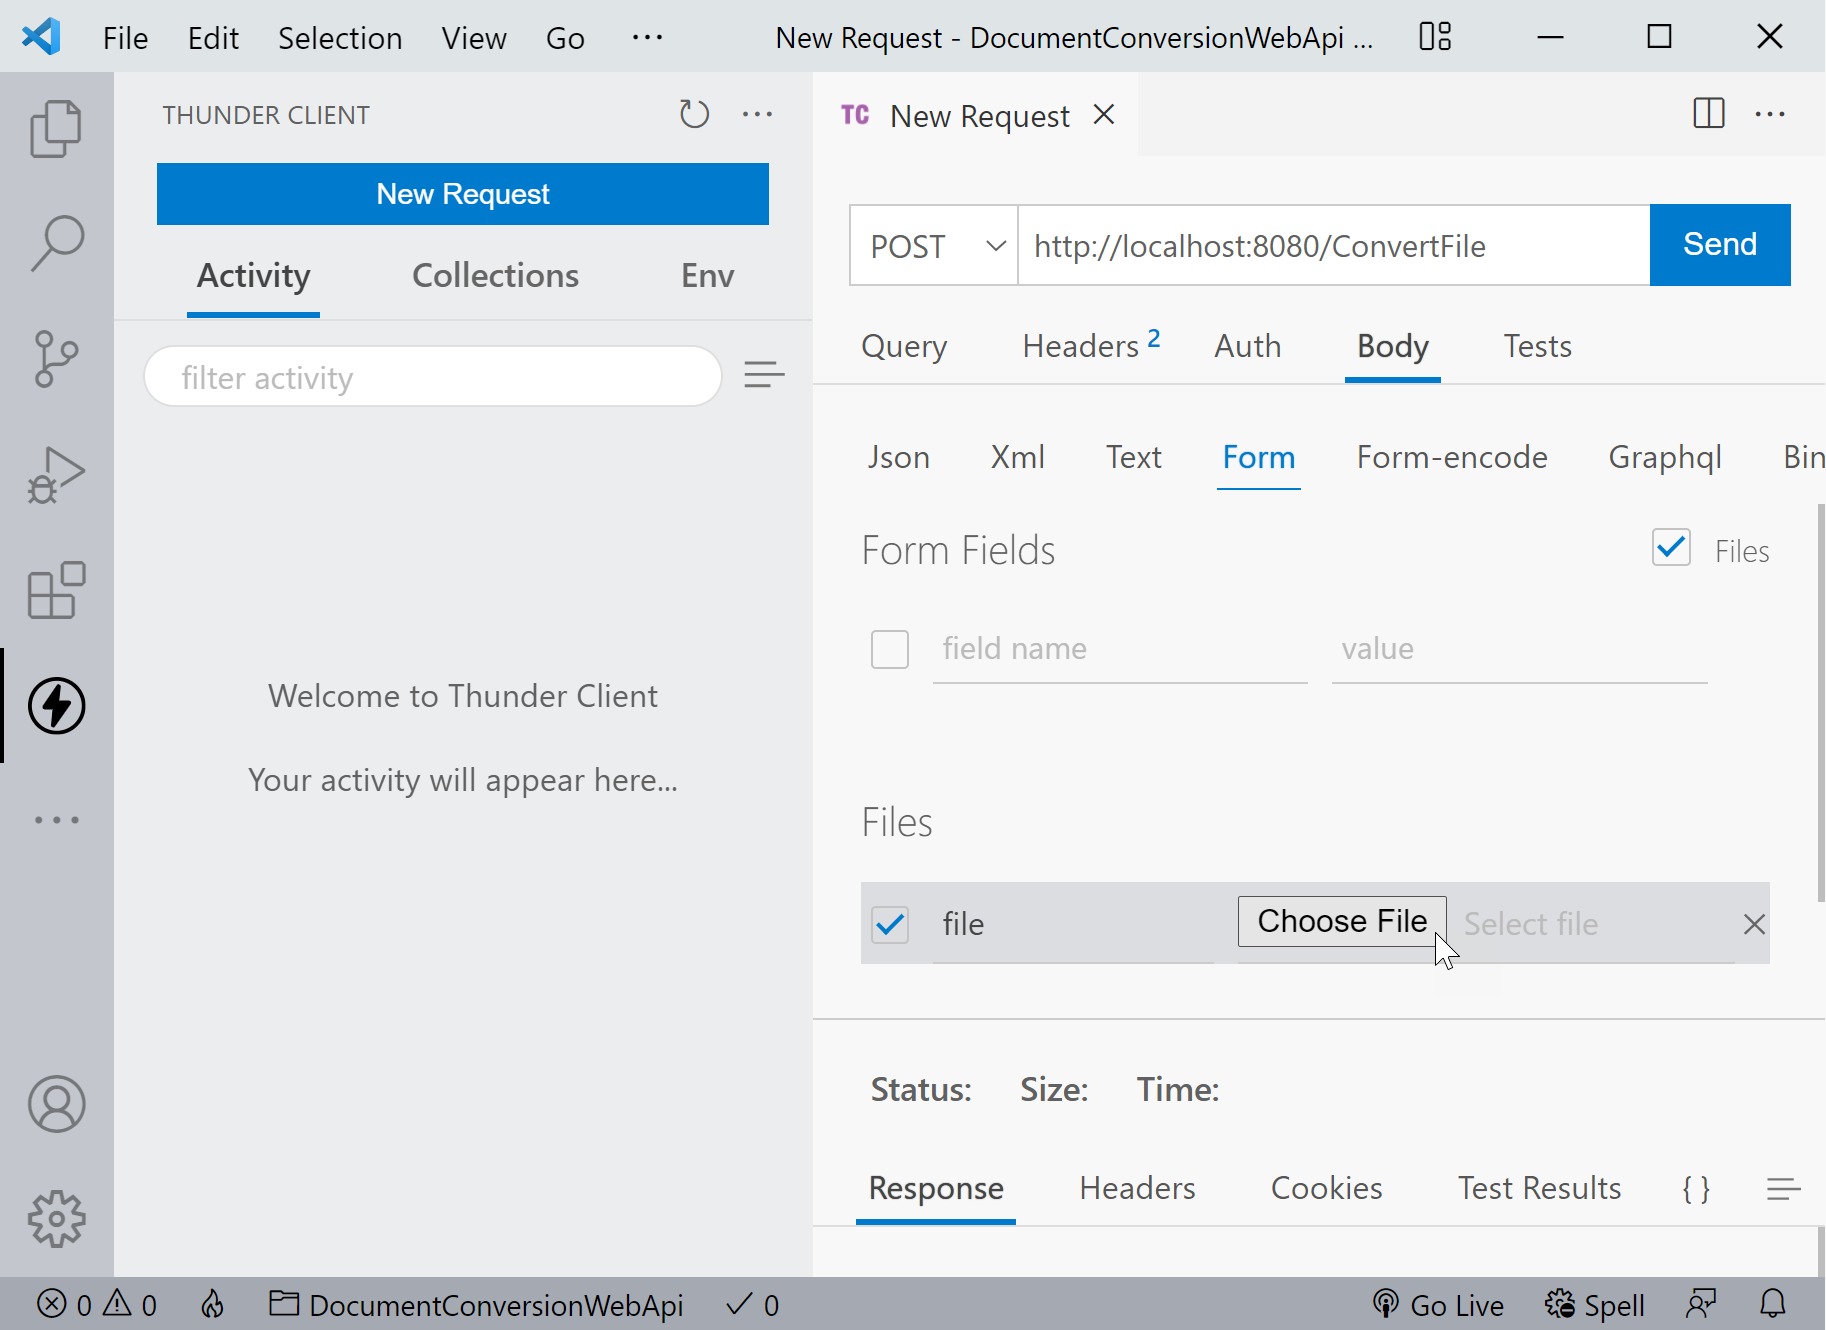Open the Run and Debug view
This screenshot has width=1826, height=1330.
pos(56,475)
